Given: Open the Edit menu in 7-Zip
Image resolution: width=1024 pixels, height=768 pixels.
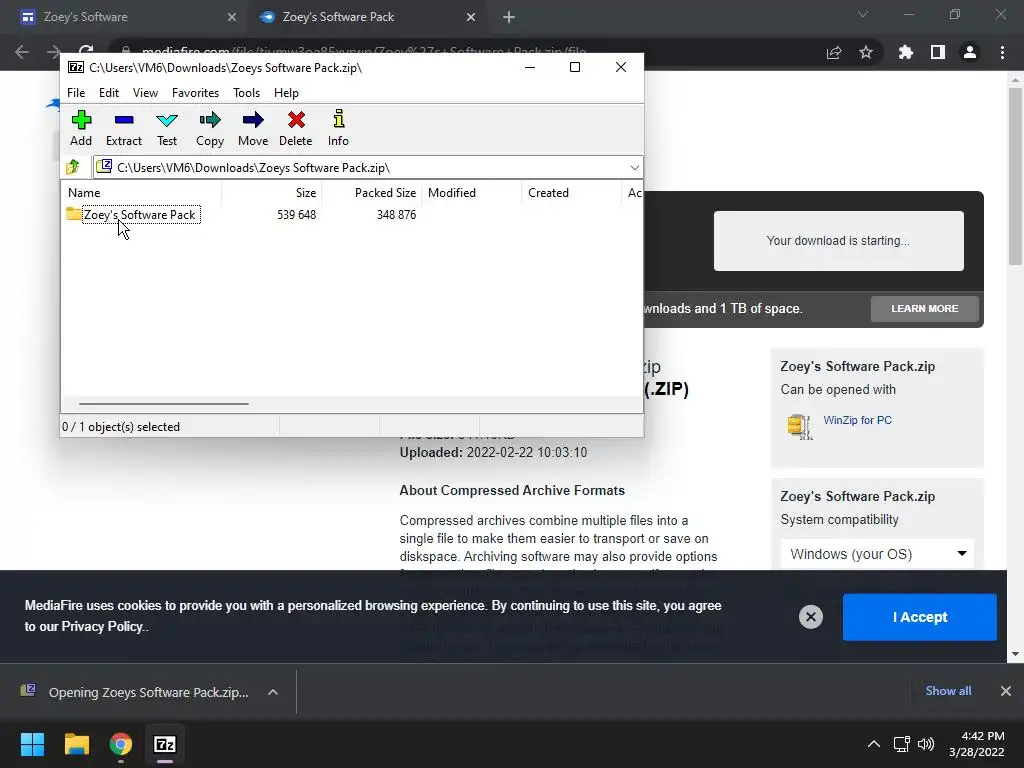Looking at the screenshot, I should point(108,93).
